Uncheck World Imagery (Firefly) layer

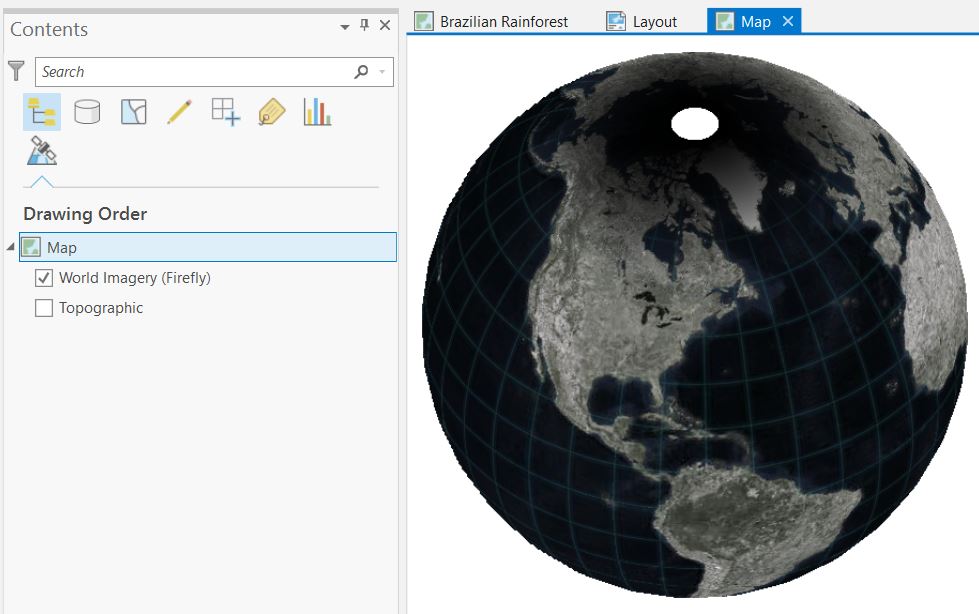pos(44,278)
